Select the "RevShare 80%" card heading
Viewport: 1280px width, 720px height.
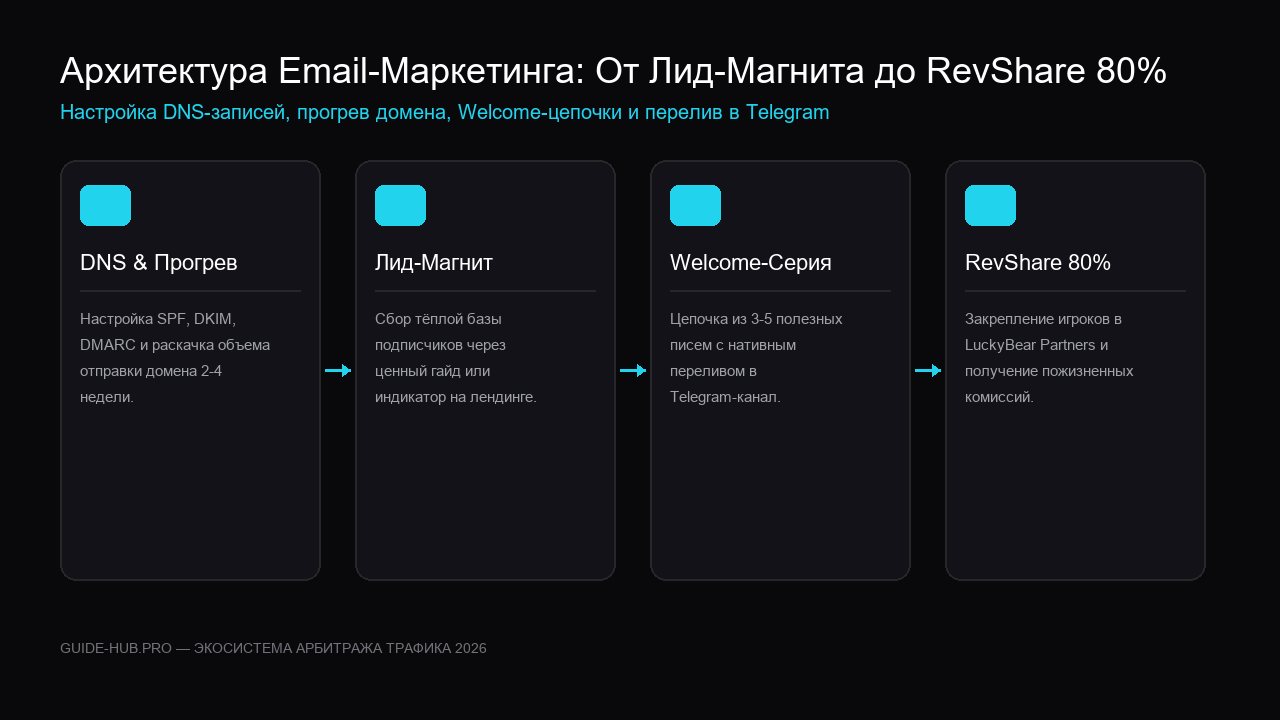pos(1038,263)
